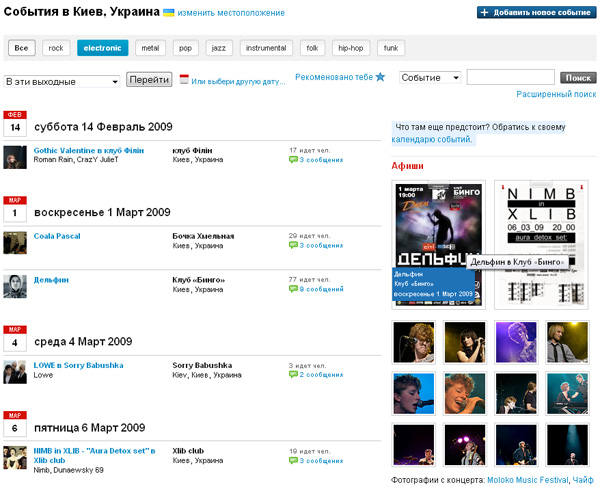Open 2 сообщения link for LOWE
The image size is (600, 487).
point(321,375)
